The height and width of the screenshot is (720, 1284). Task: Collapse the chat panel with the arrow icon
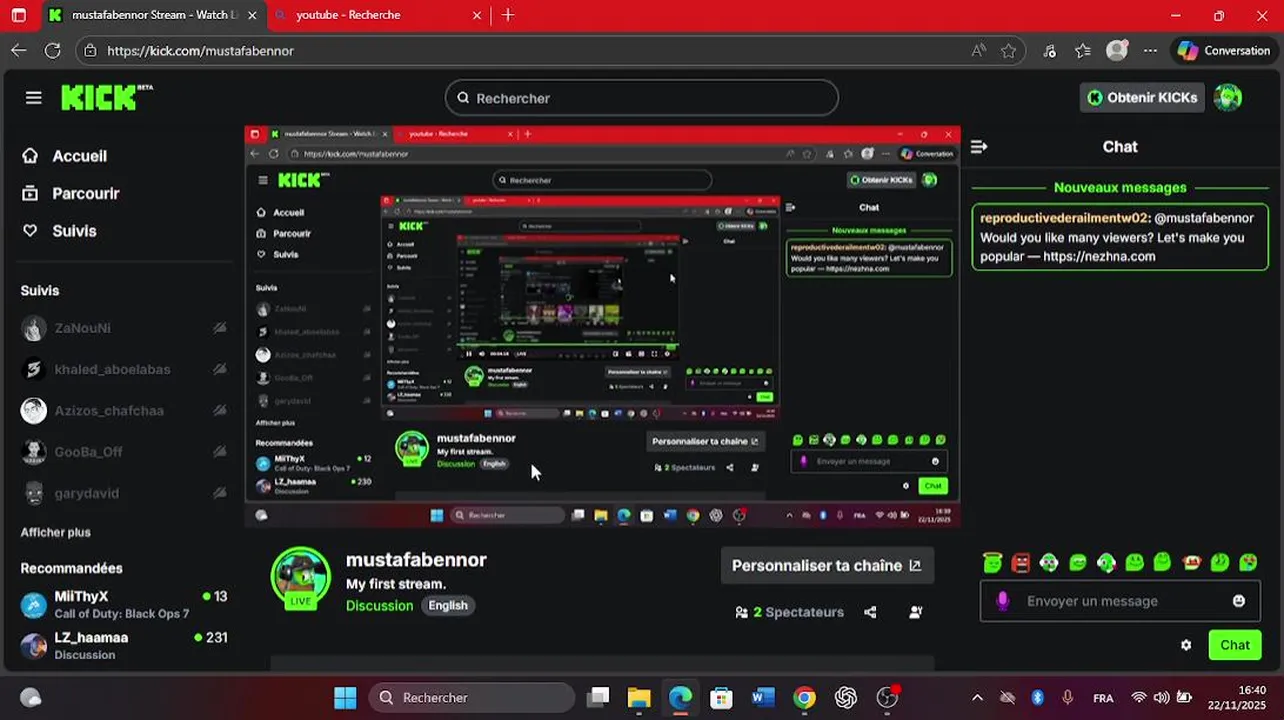tap(979, 147)
